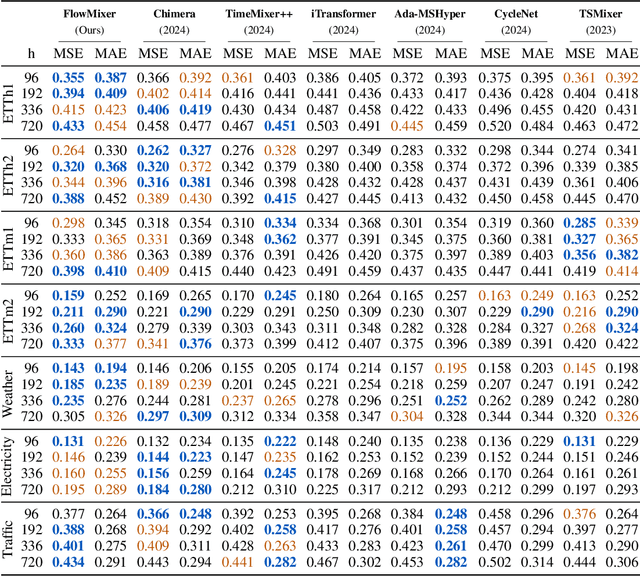Select the Traffic dataset row label
This screenshot has height=576, width=640.
8,538
